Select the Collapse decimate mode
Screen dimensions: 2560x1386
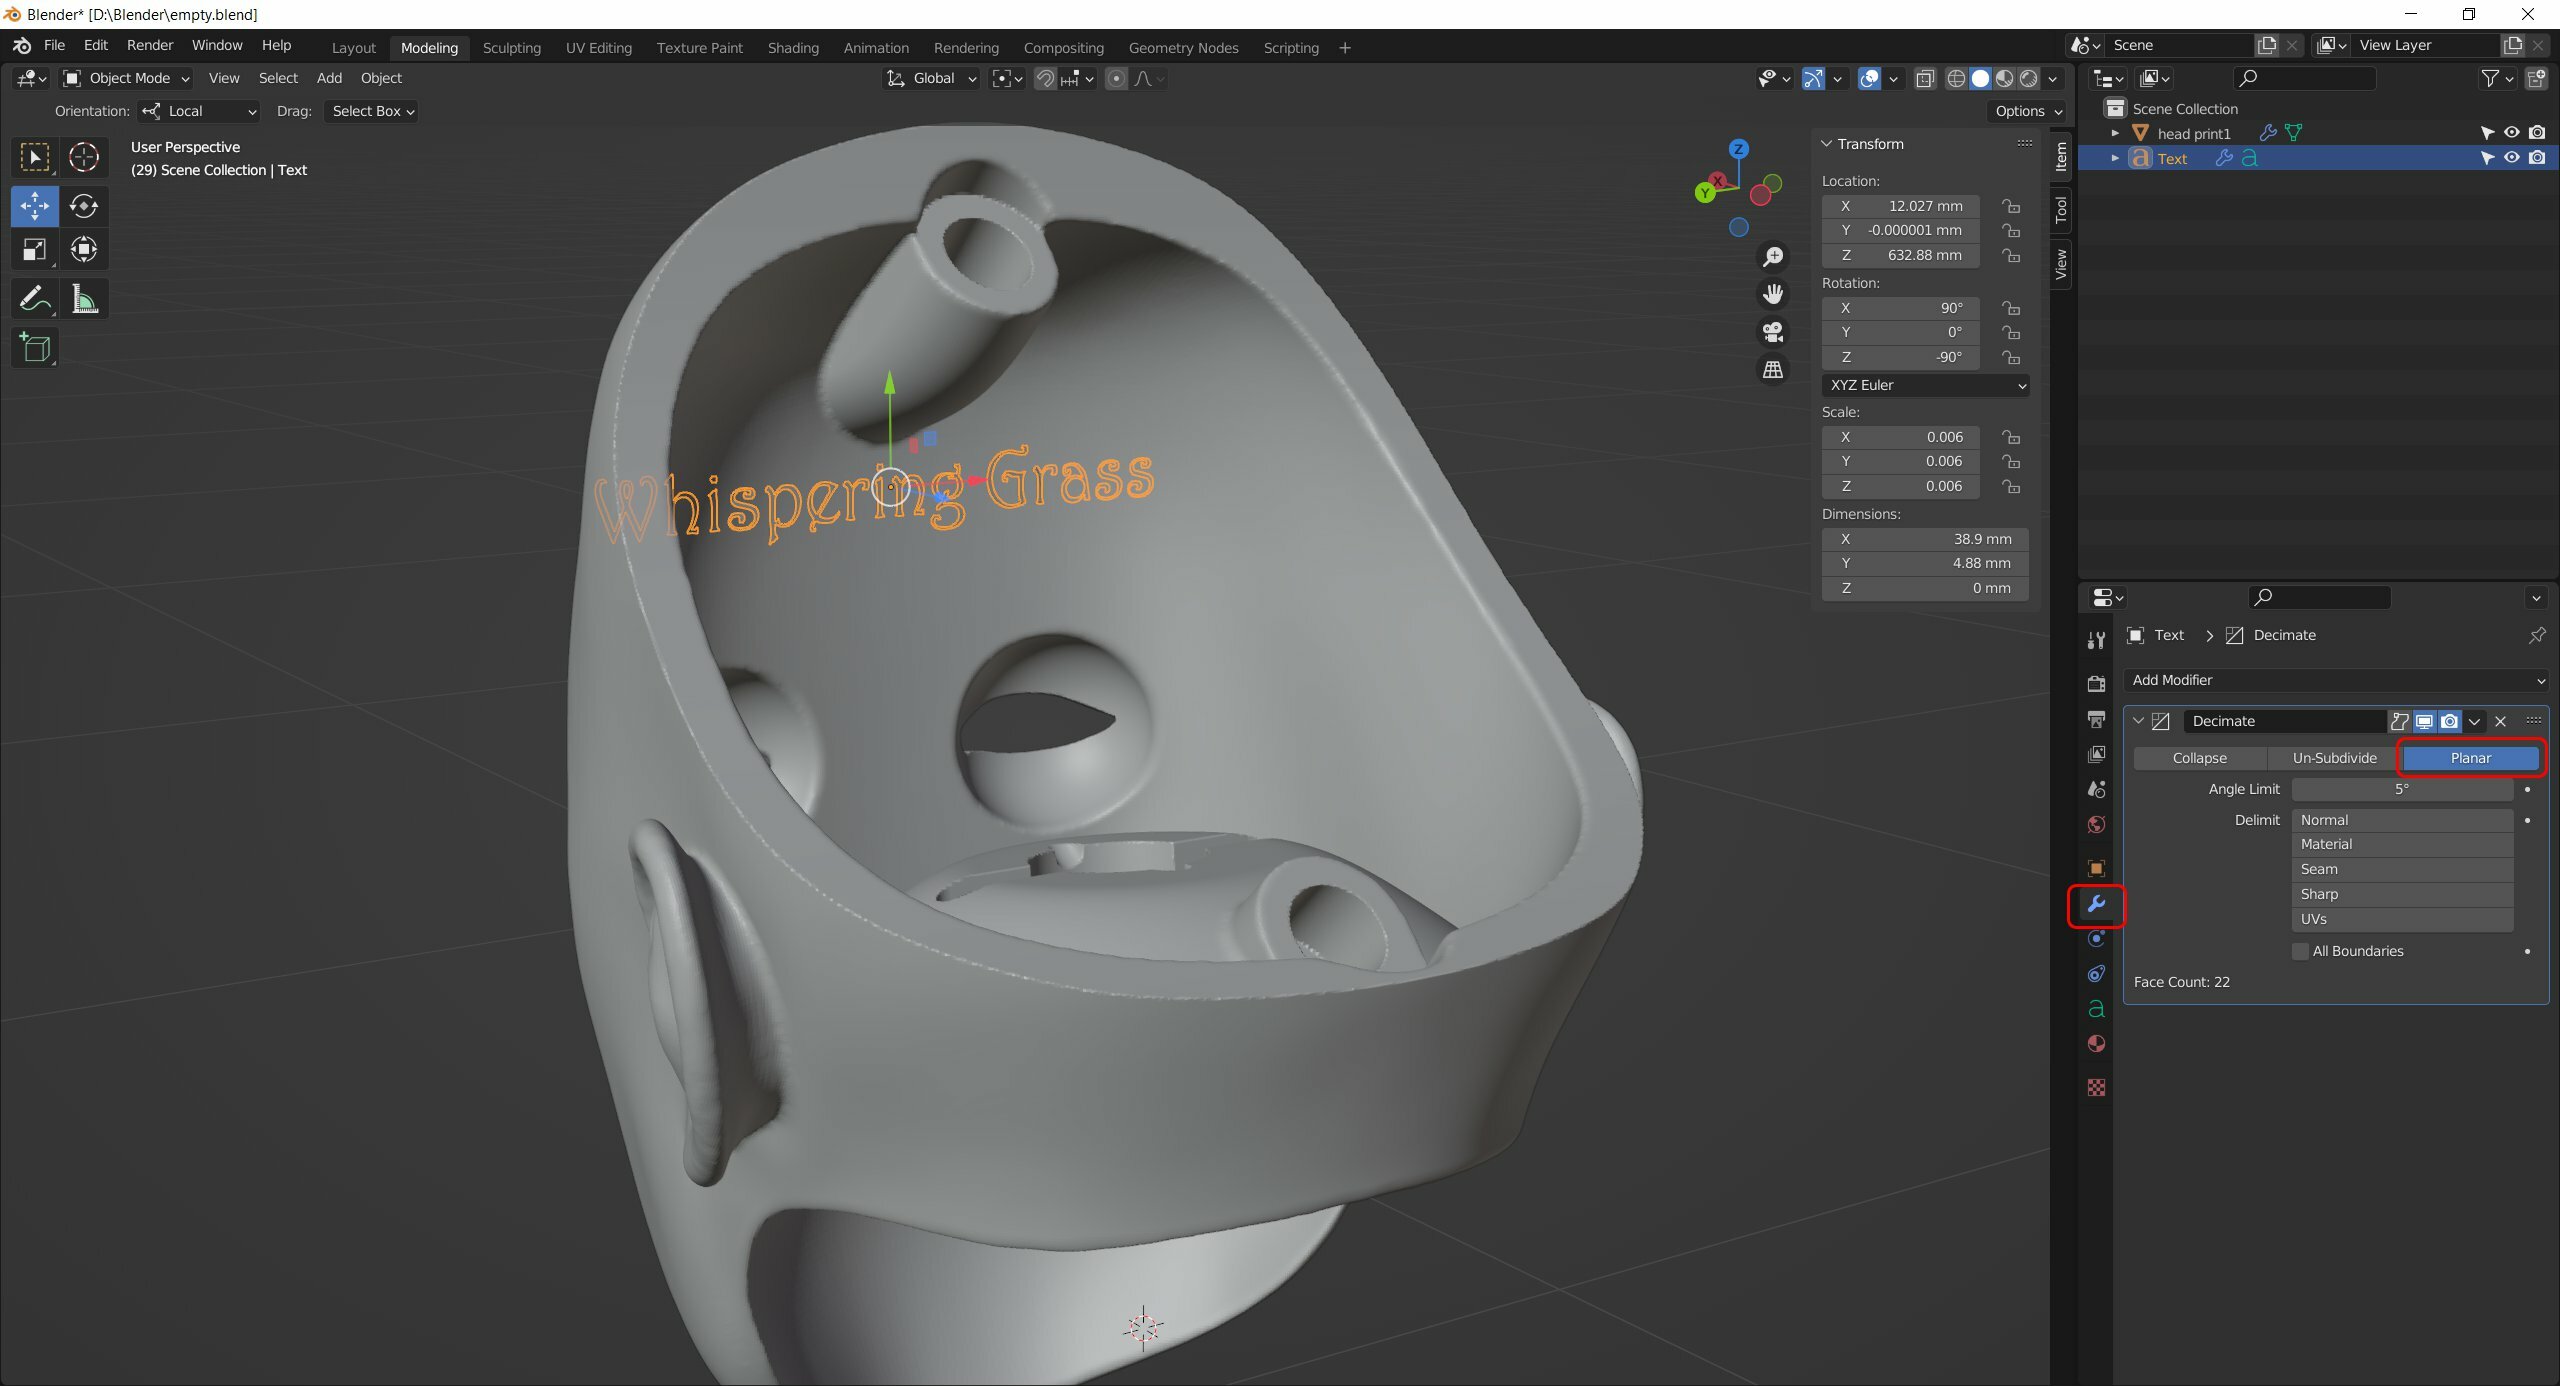(2199, 758)
